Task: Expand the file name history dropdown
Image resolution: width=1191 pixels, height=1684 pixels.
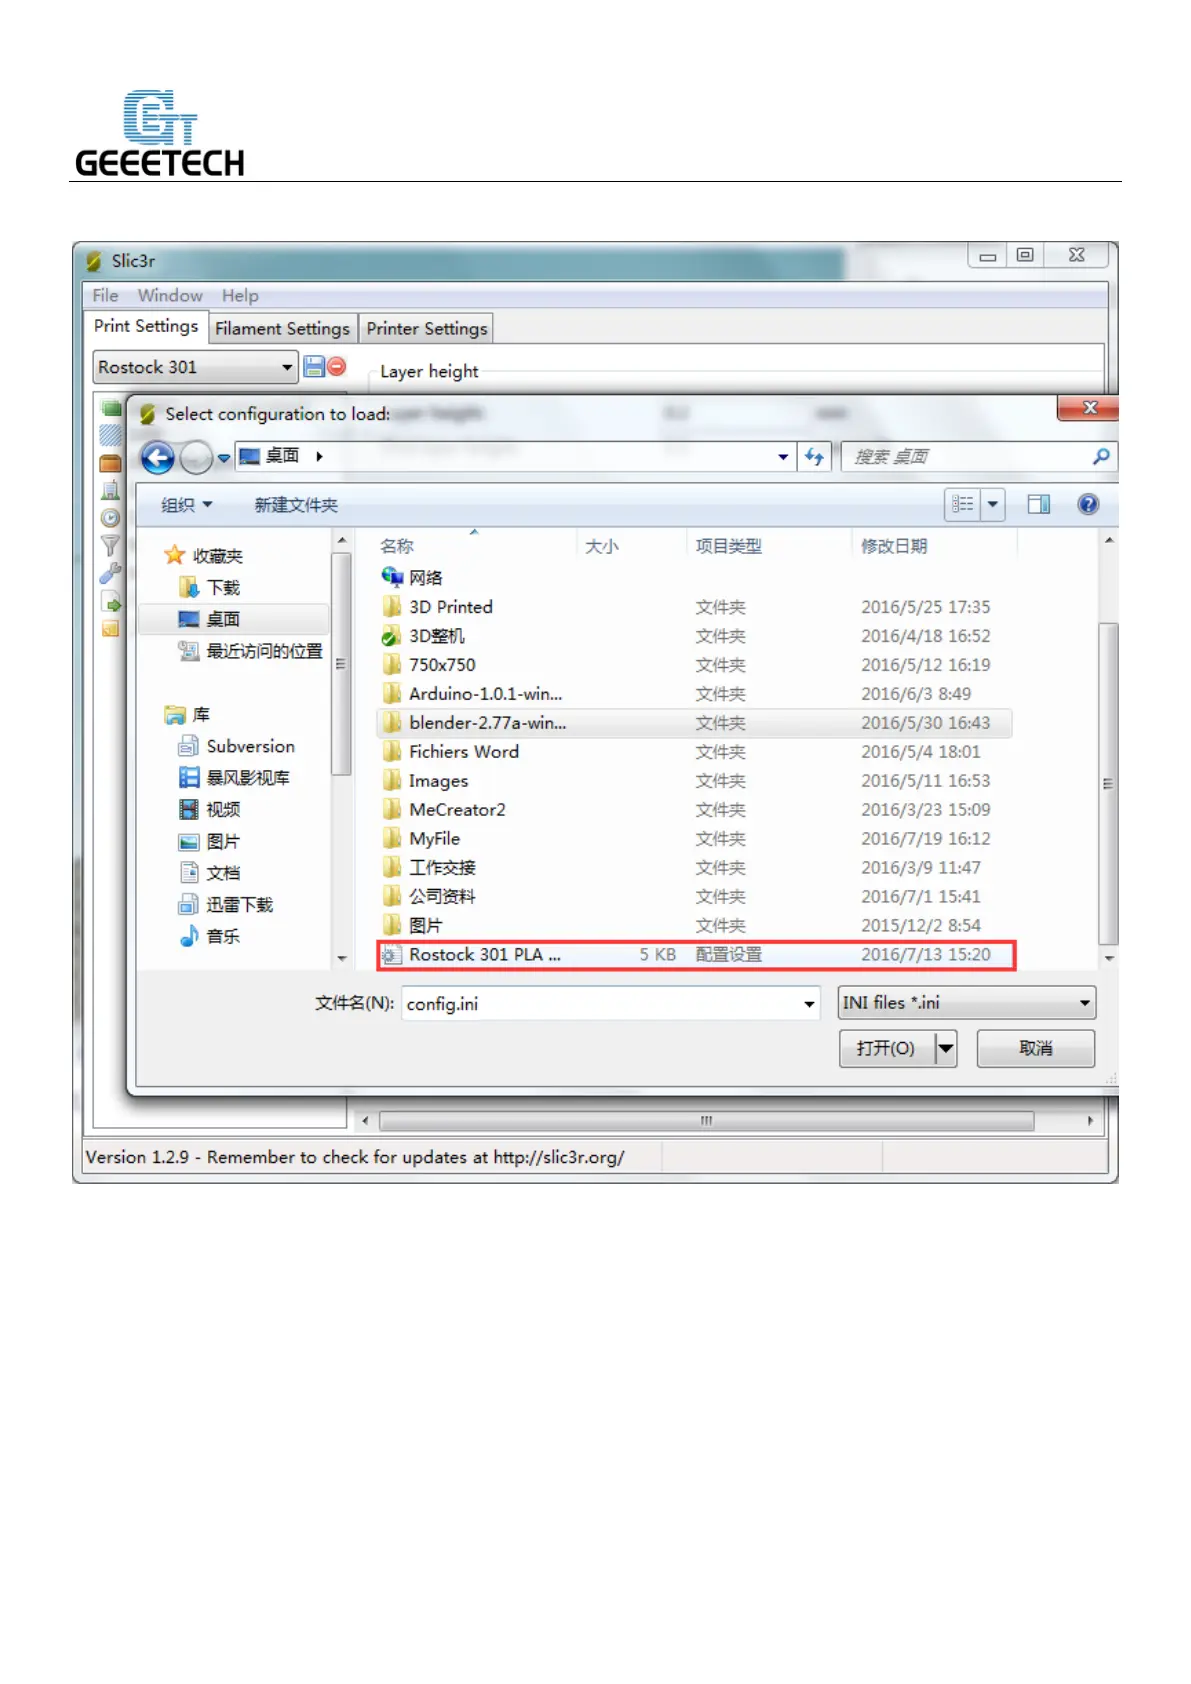Action: (x=809, y=1004)
